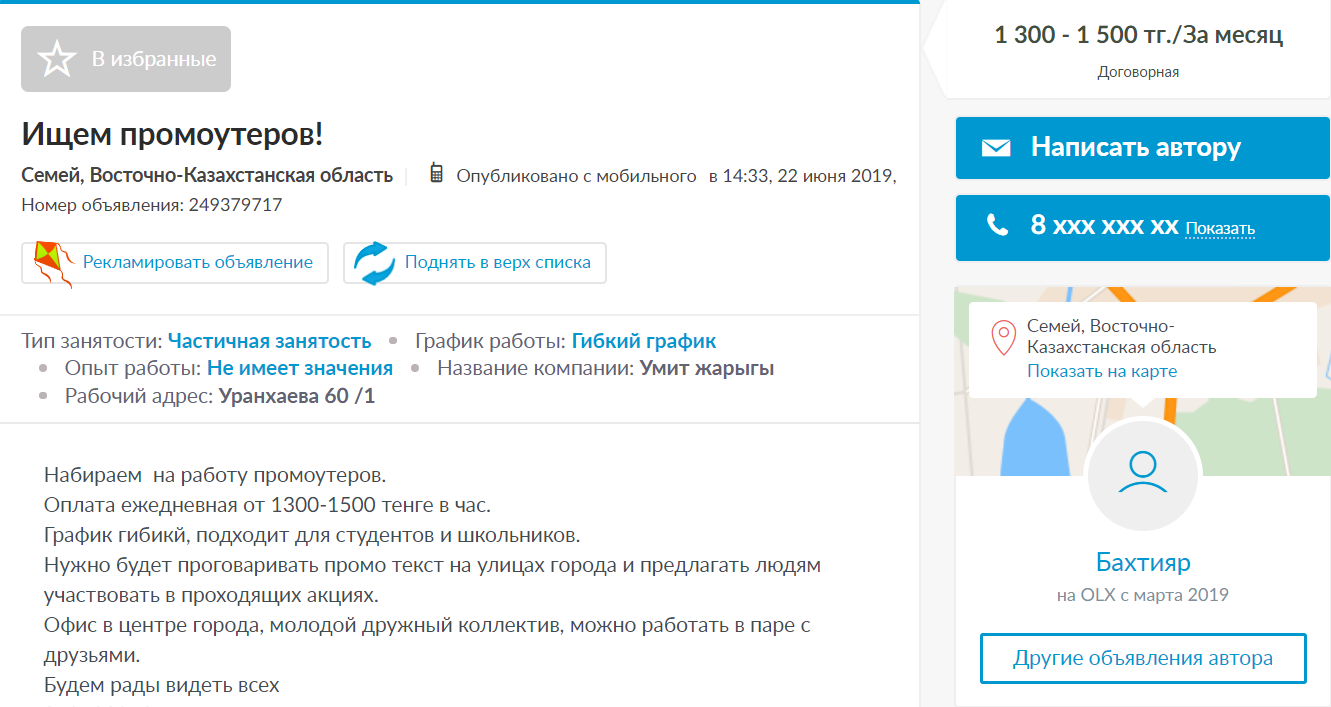Screen dimensions: 1331x707
Task: Reveal phone number via Показать
Action: (x=1220, y=229)
